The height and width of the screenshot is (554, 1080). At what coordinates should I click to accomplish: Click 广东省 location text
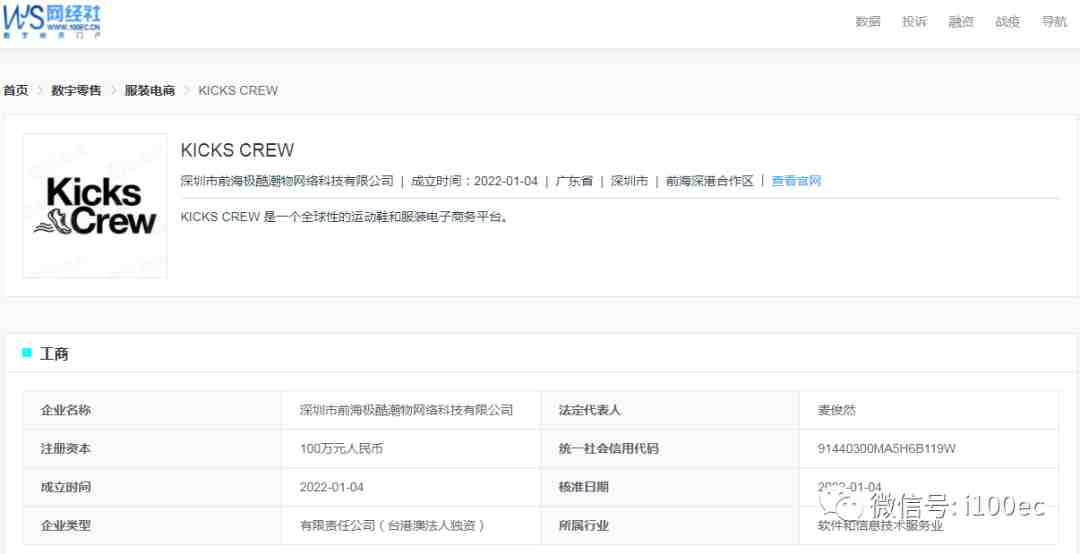pyautogui.click(x=574, y=181)
